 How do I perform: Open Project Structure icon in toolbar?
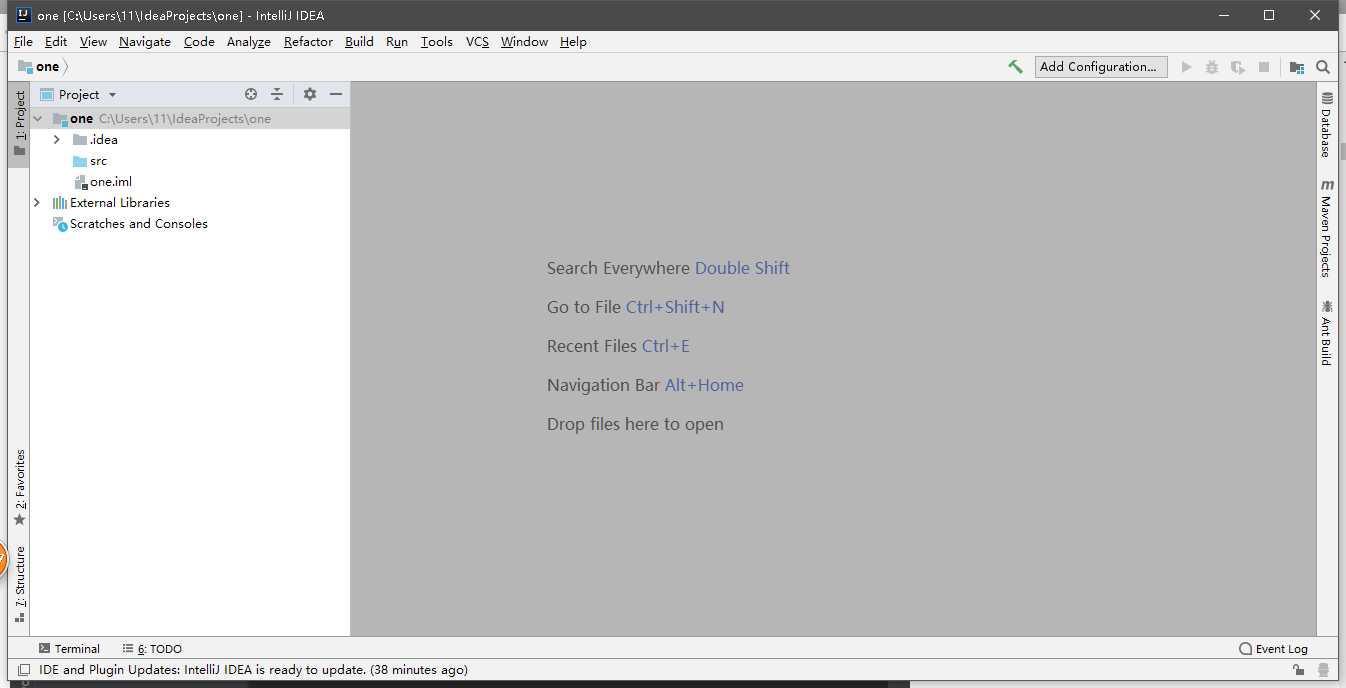click(x=1297, y=67)
